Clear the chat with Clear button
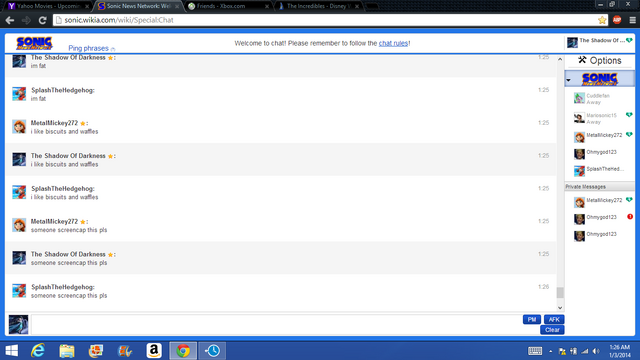This screenshot has height=360, width=640. click(x=552, y=330)
